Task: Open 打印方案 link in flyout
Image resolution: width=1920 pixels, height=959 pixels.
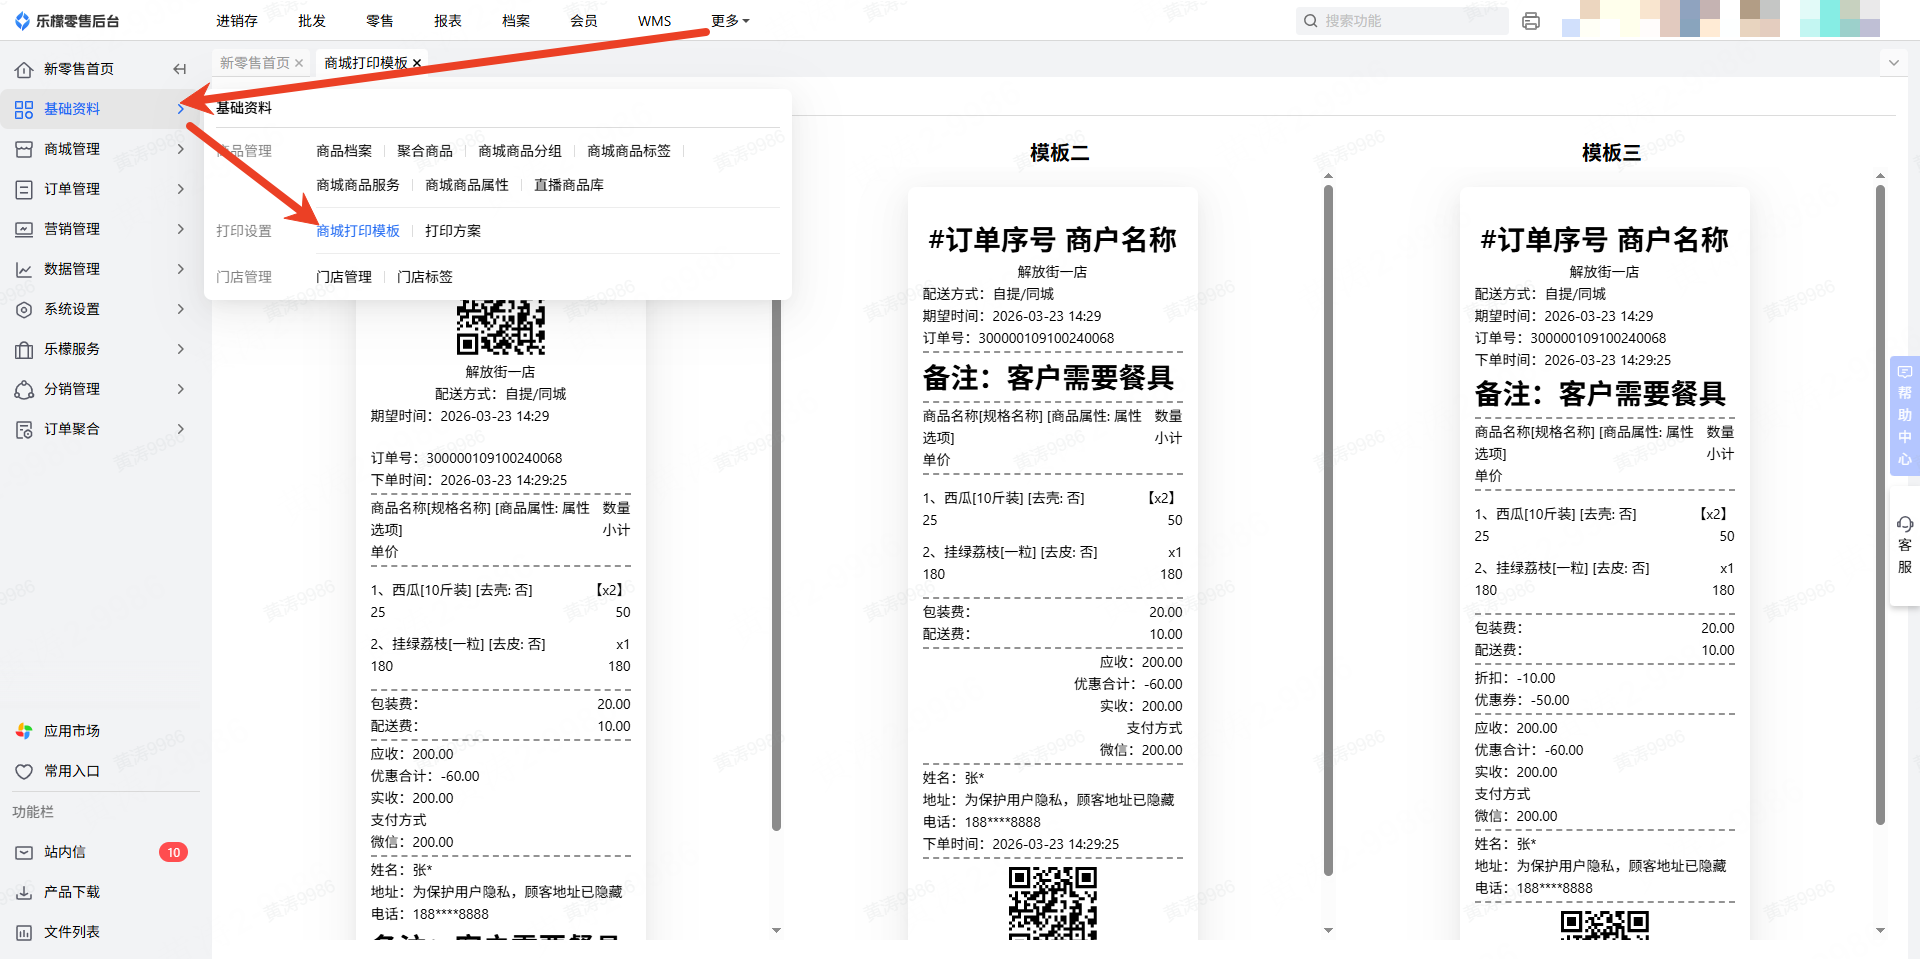Action: pos(453,231)
